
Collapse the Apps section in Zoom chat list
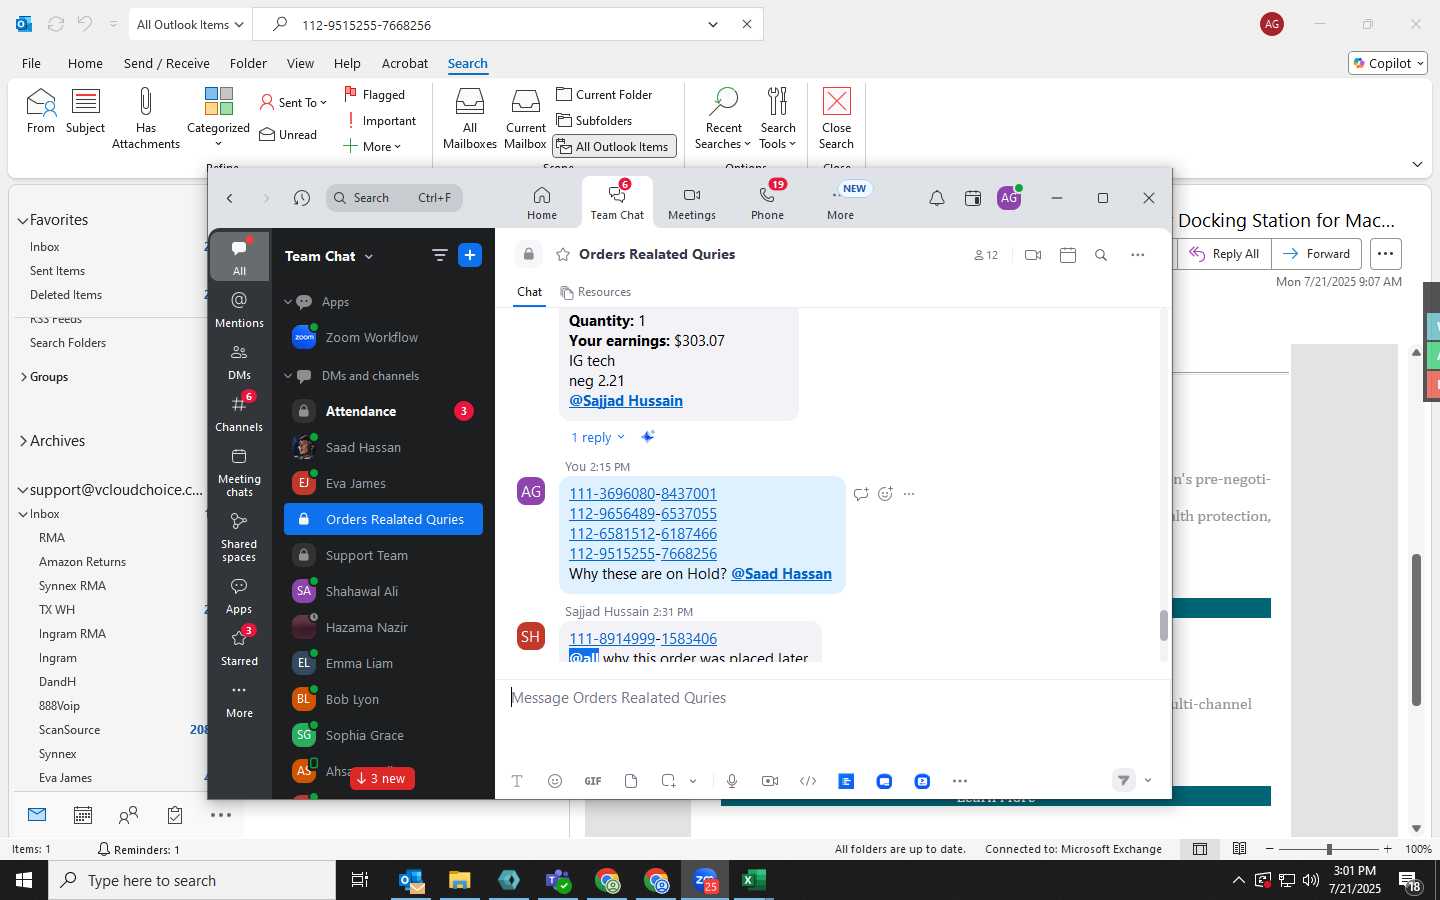pos(288,302)
